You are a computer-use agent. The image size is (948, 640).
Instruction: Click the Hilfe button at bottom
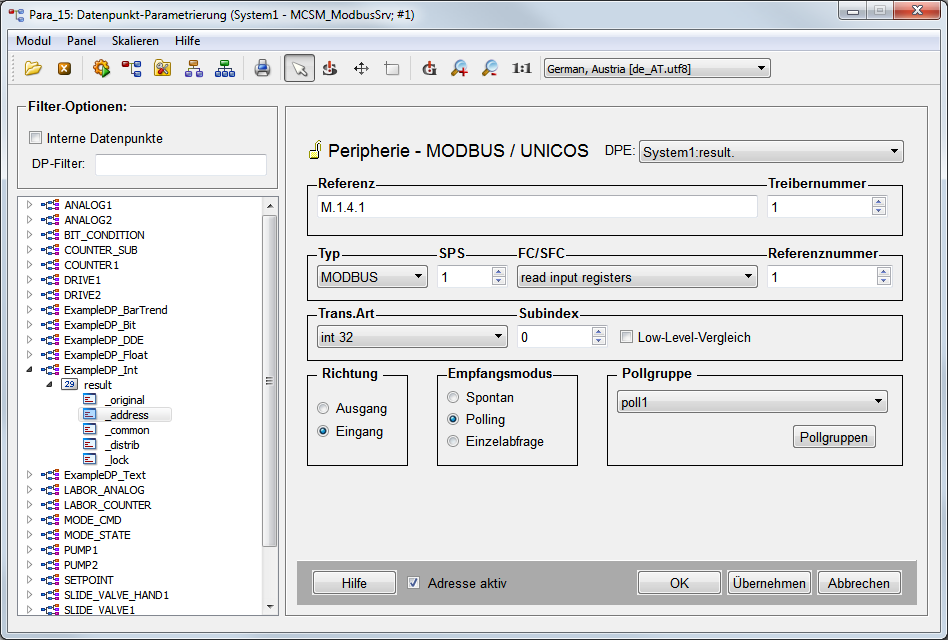(x=354, y=583)
